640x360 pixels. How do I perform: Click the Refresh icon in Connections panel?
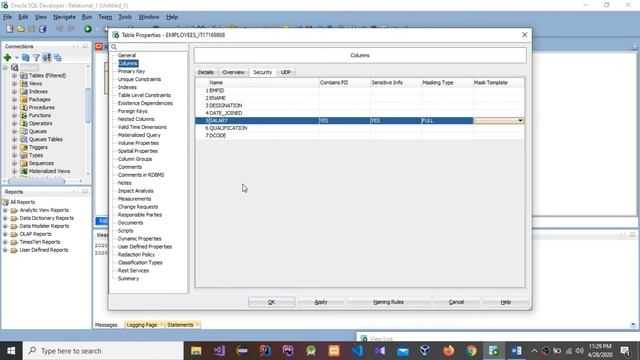pos(25,58)
